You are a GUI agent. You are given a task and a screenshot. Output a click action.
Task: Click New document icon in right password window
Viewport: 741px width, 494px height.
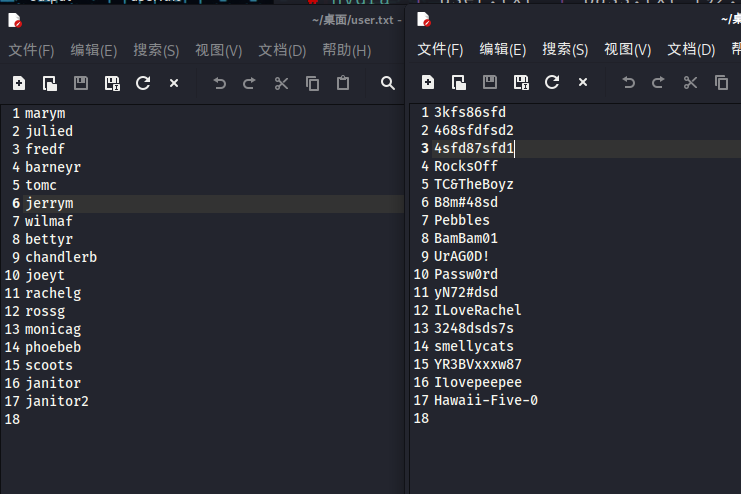(x=428, y=83)
